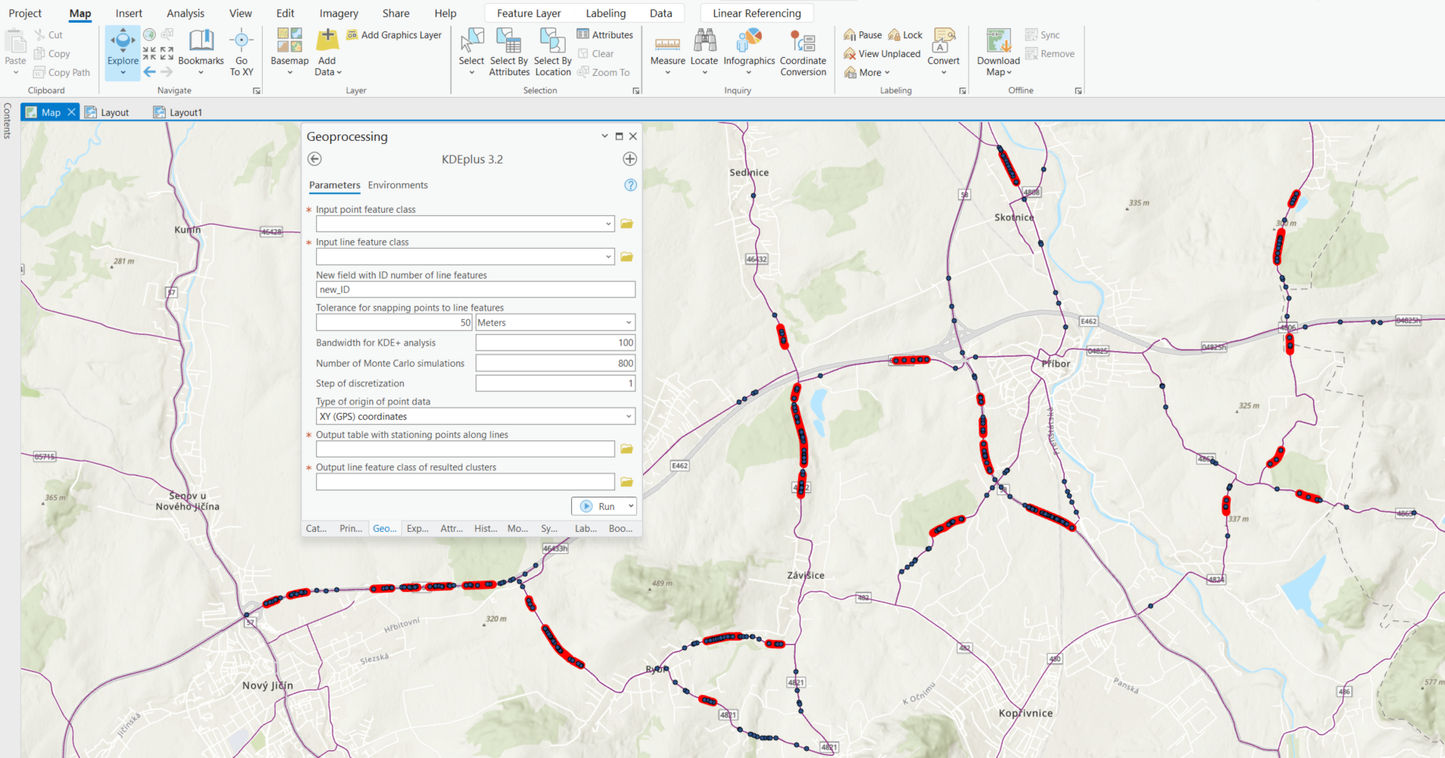Click Add Graphics Layer button
The image size is (1445, 758).
394,35
